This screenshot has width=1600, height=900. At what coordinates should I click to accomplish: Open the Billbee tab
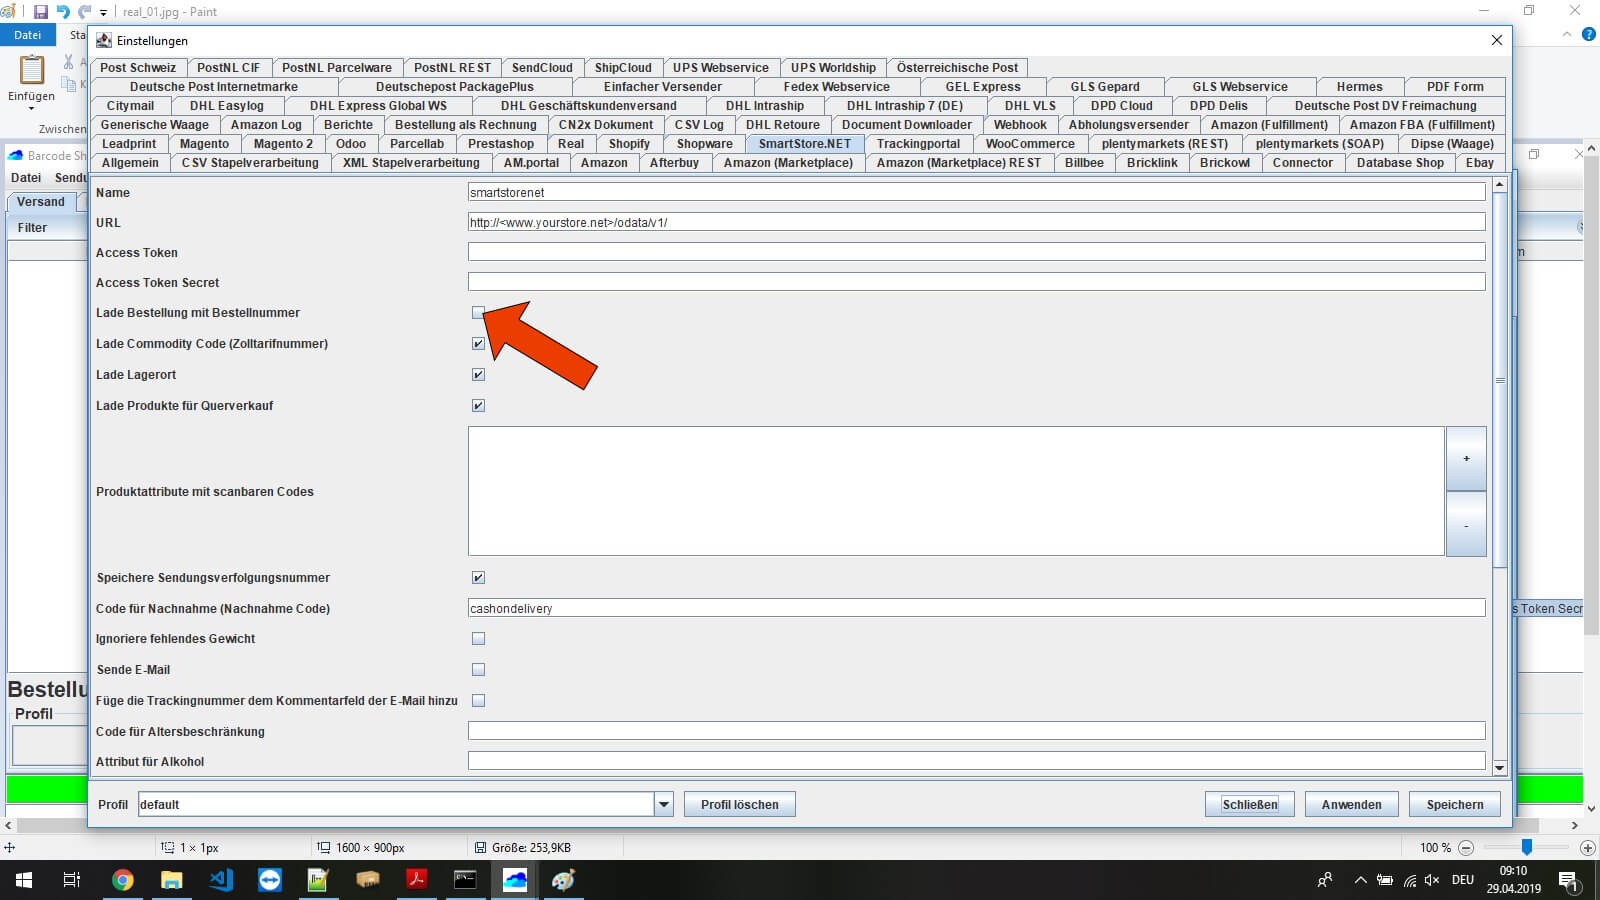[1084, 163]
